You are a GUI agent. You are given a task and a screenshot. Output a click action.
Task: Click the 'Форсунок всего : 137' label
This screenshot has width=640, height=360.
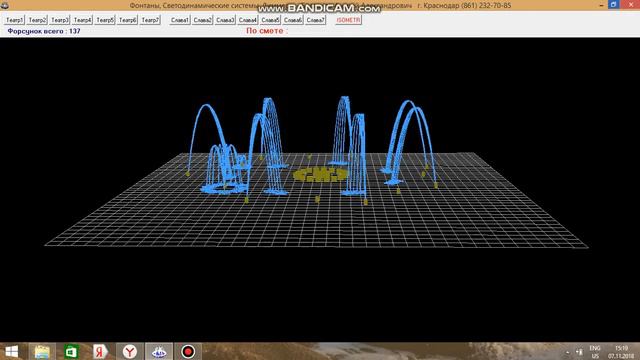[x=44, y=31]
